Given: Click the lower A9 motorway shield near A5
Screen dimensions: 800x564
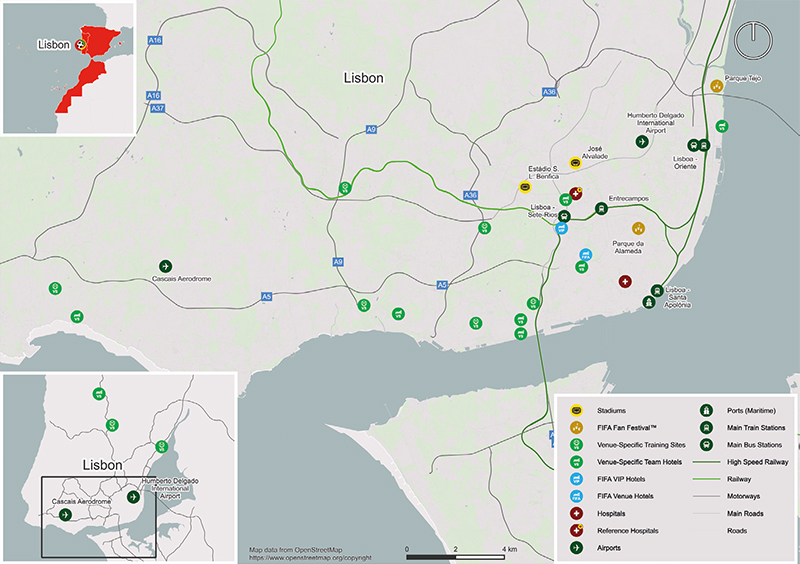Looking at the screenshot, I should click(x=338, y=262).
